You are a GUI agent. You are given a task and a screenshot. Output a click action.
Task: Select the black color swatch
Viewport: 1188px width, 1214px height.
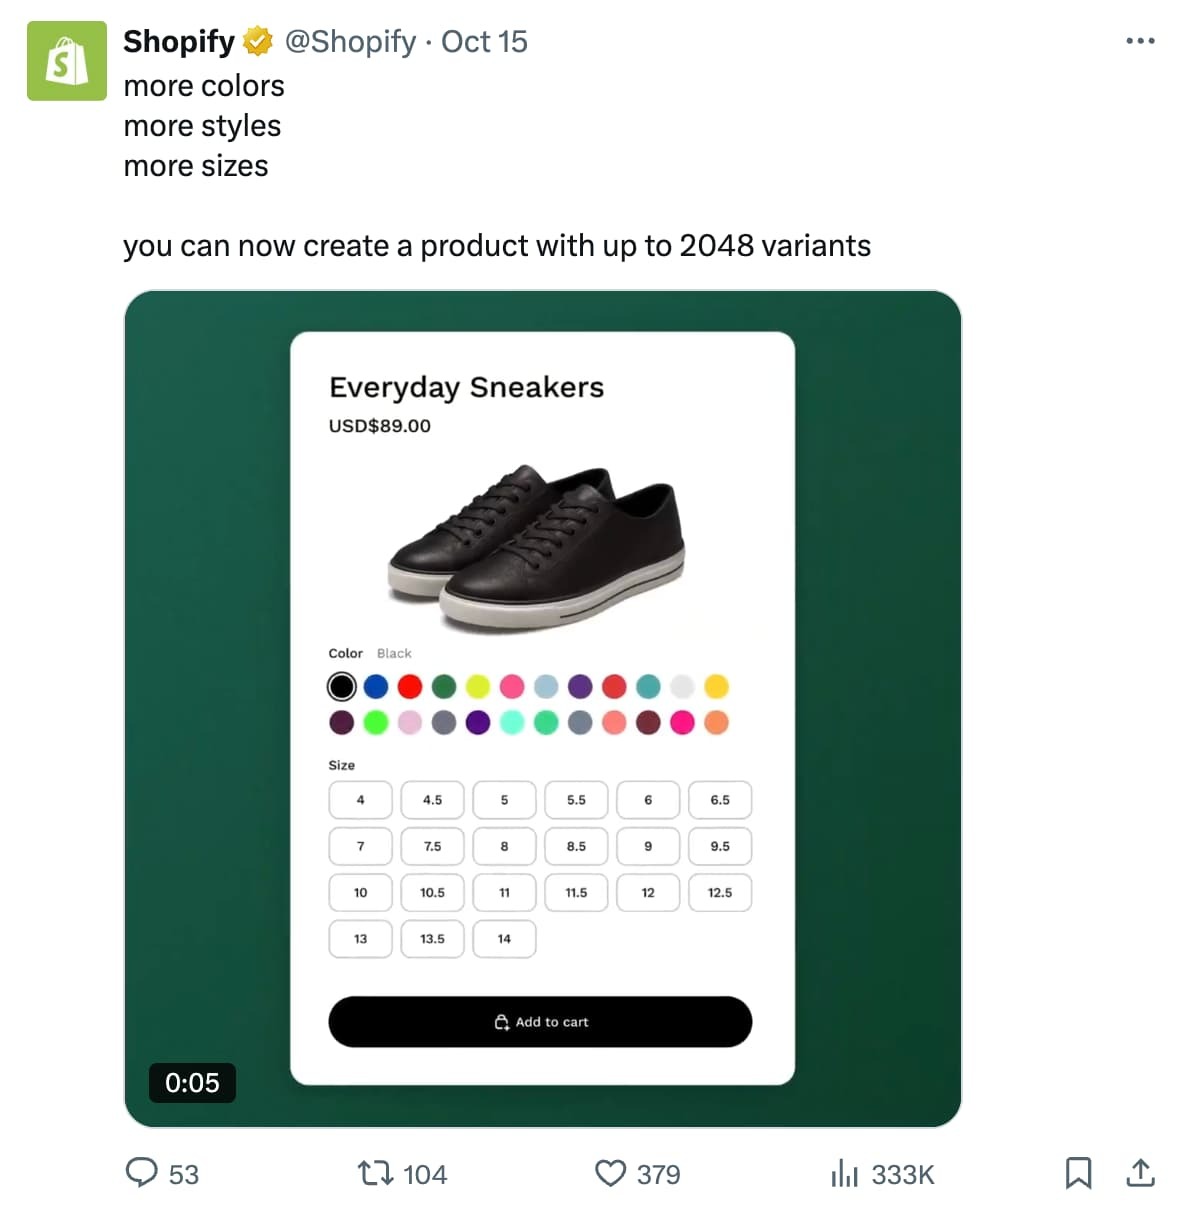click(342, 686)
